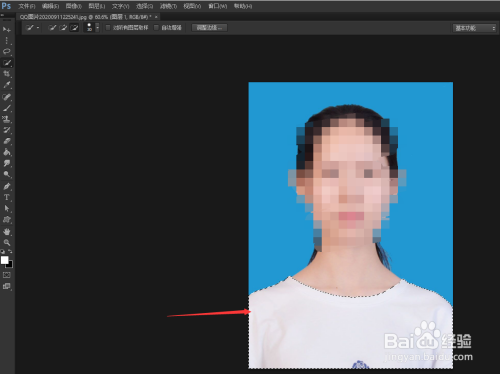The image size is (500, 374).
Task: Select the Path Selection tool
Action: tap(7, 208)
